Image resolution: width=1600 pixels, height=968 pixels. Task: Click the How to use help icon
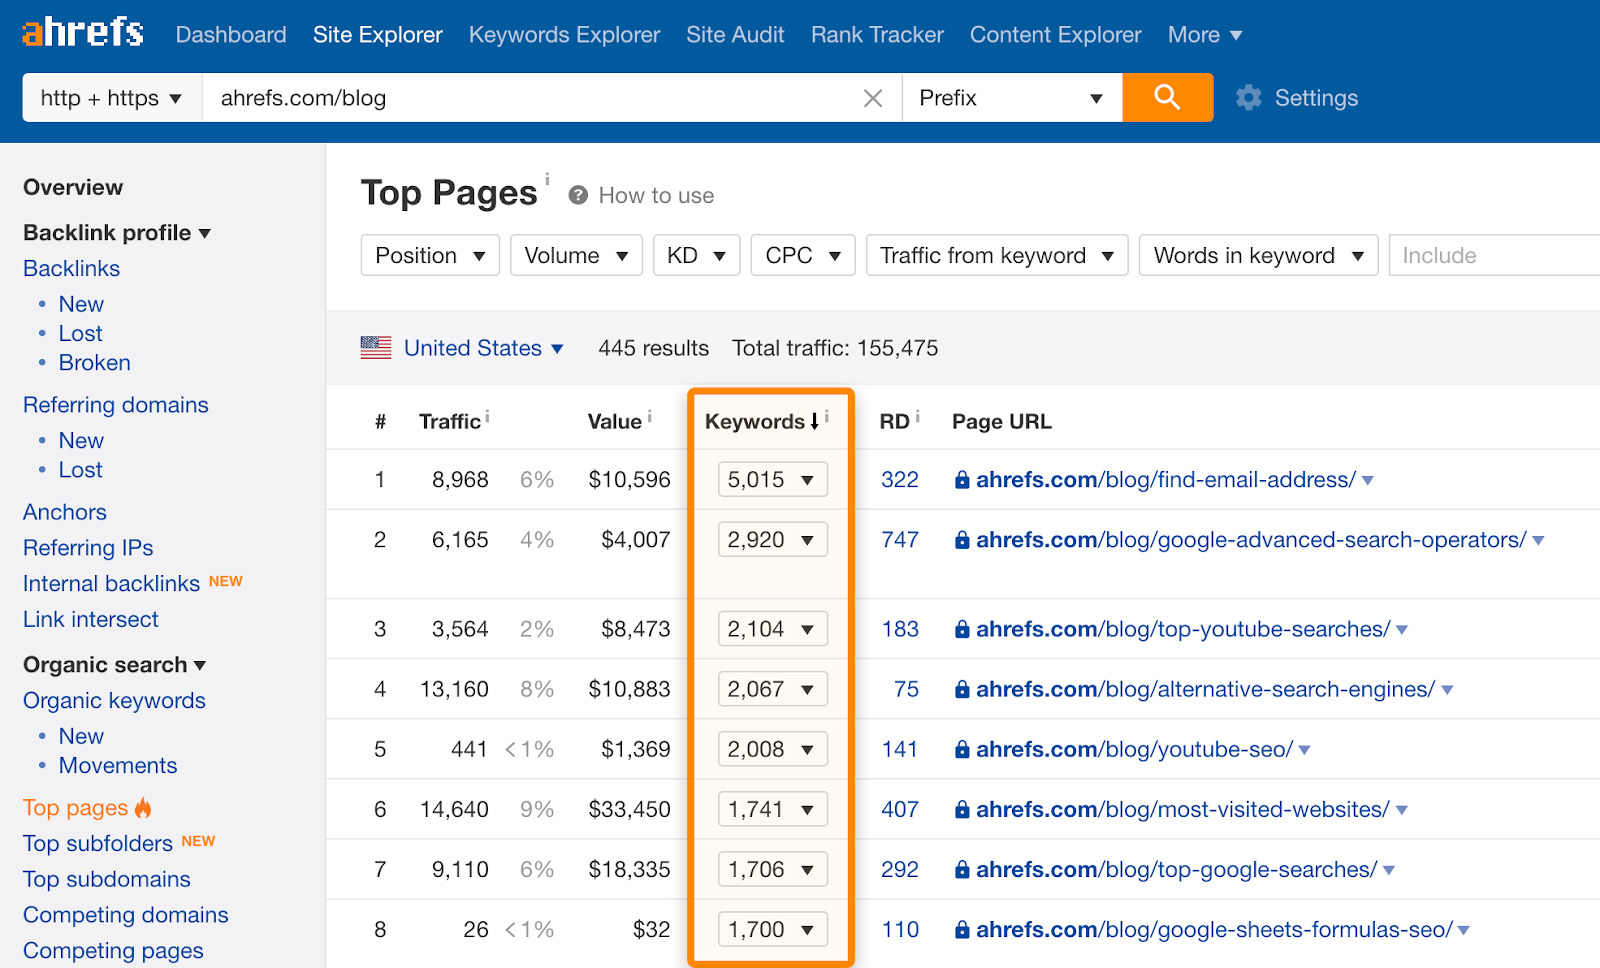[x=577, y=195]
